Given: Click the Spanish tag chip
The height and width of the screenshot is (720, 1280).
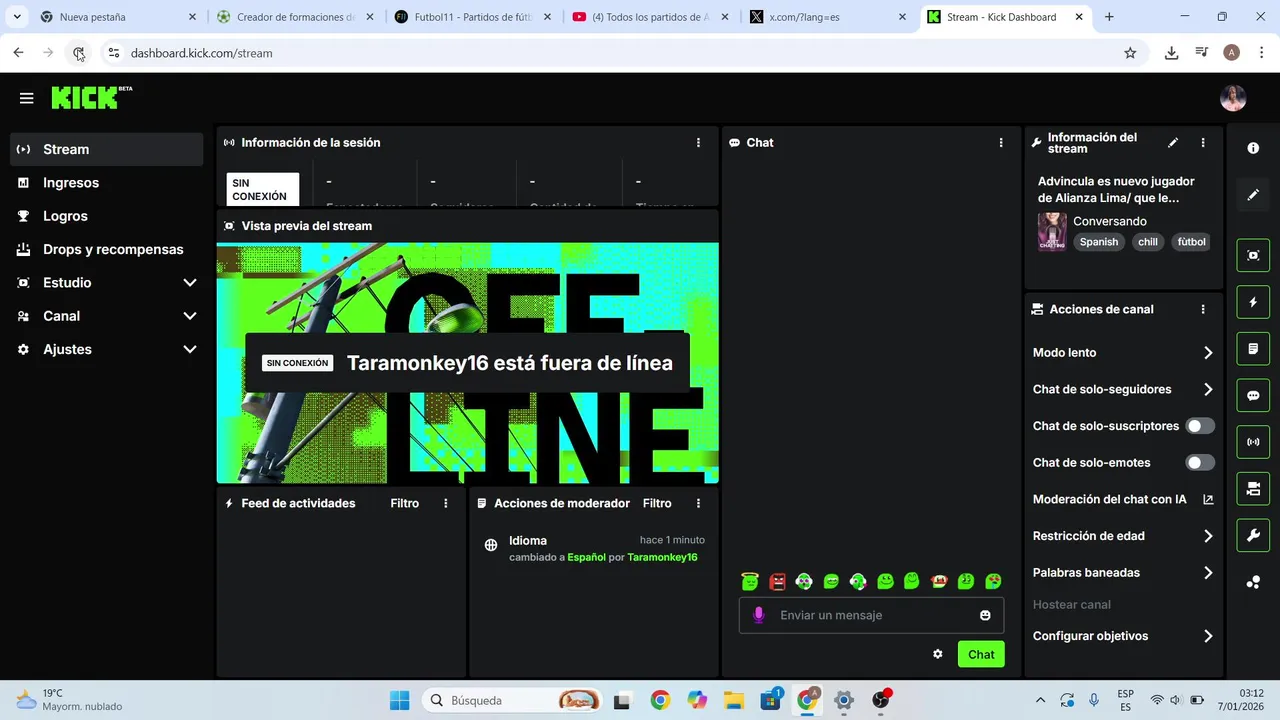Looking at the screenshot, I should click(x=1099, y=242).
